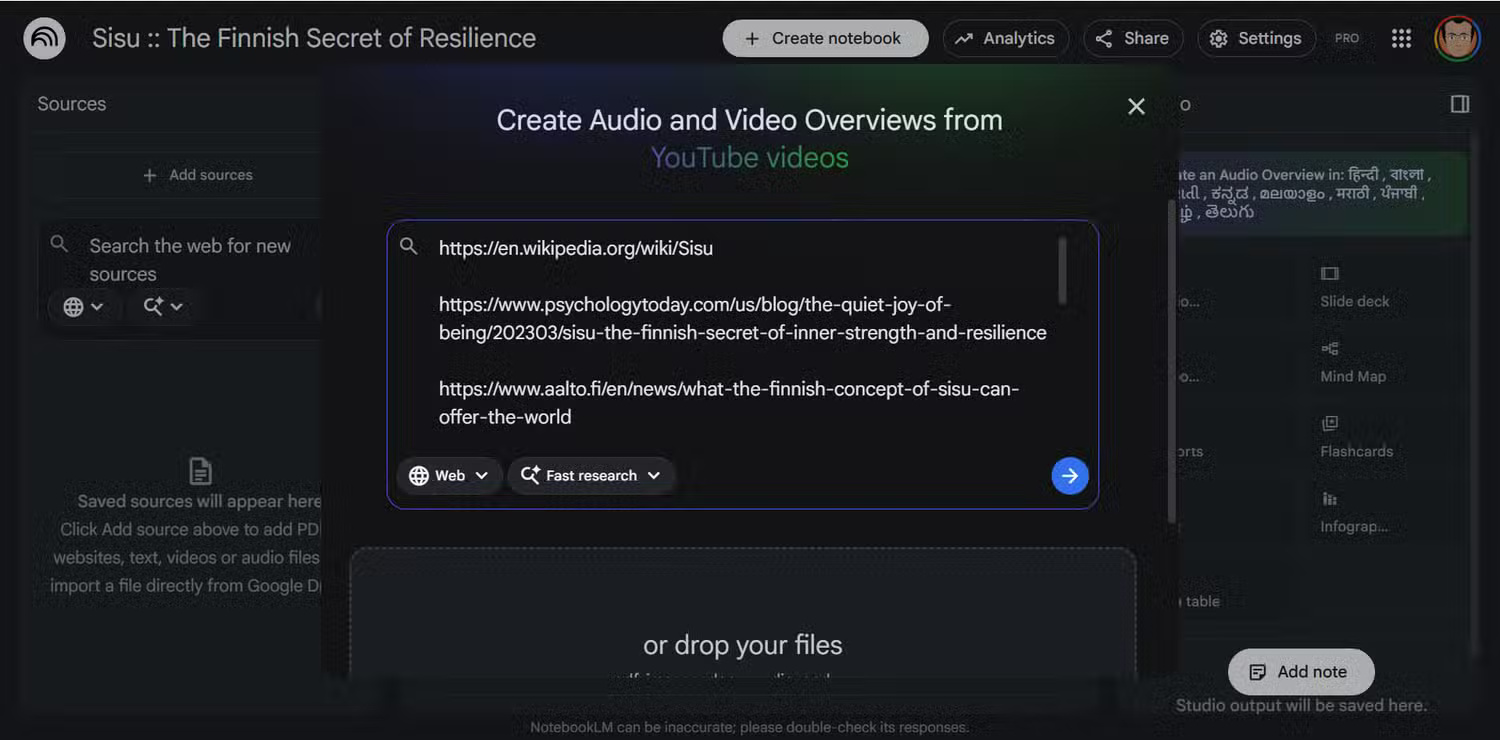Image resolution: width=1500 pixels, height=740 pixels.
Task: Close the add sources dialog
Action: tap(1136, 106)
